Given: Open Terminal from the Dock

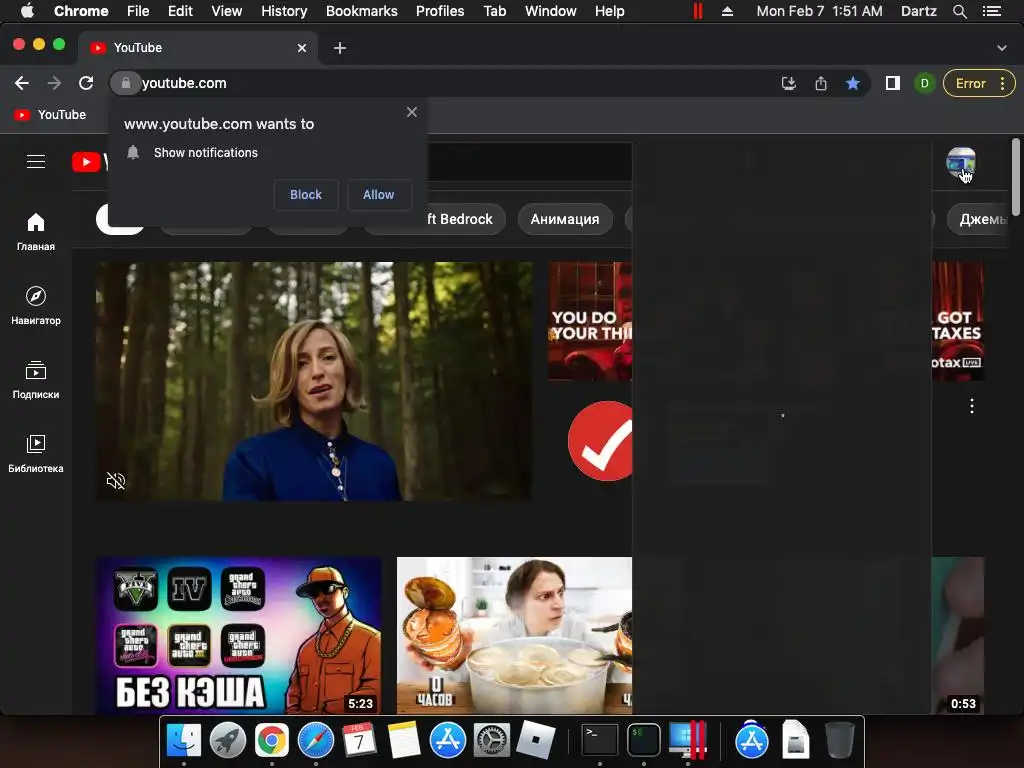Looking at the screenshot, I should coord(600,740).
